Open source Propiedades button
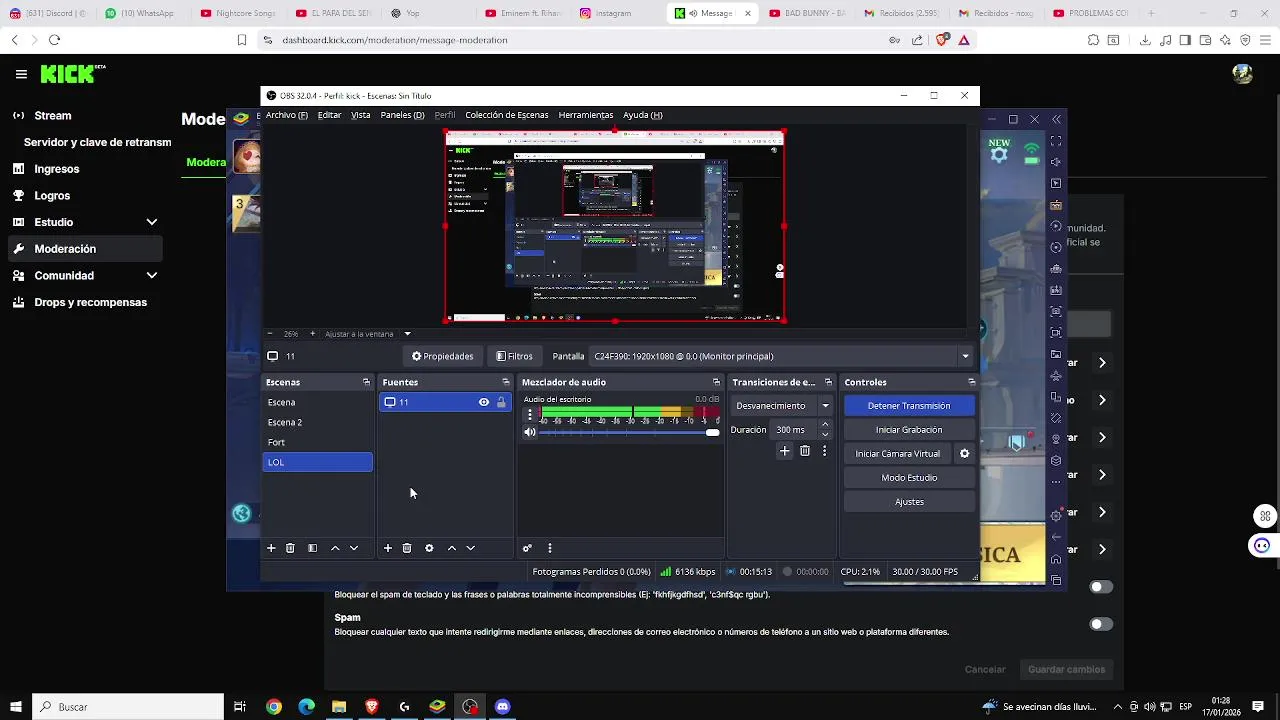The height and width of the screenshot is (720, 1280). [443, 356]
